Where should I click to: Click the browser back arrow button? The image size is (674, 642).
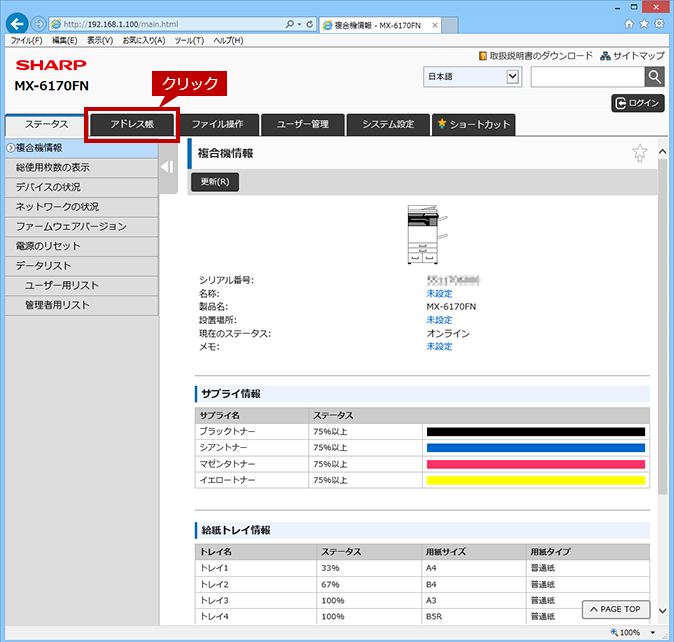[17, 24]
